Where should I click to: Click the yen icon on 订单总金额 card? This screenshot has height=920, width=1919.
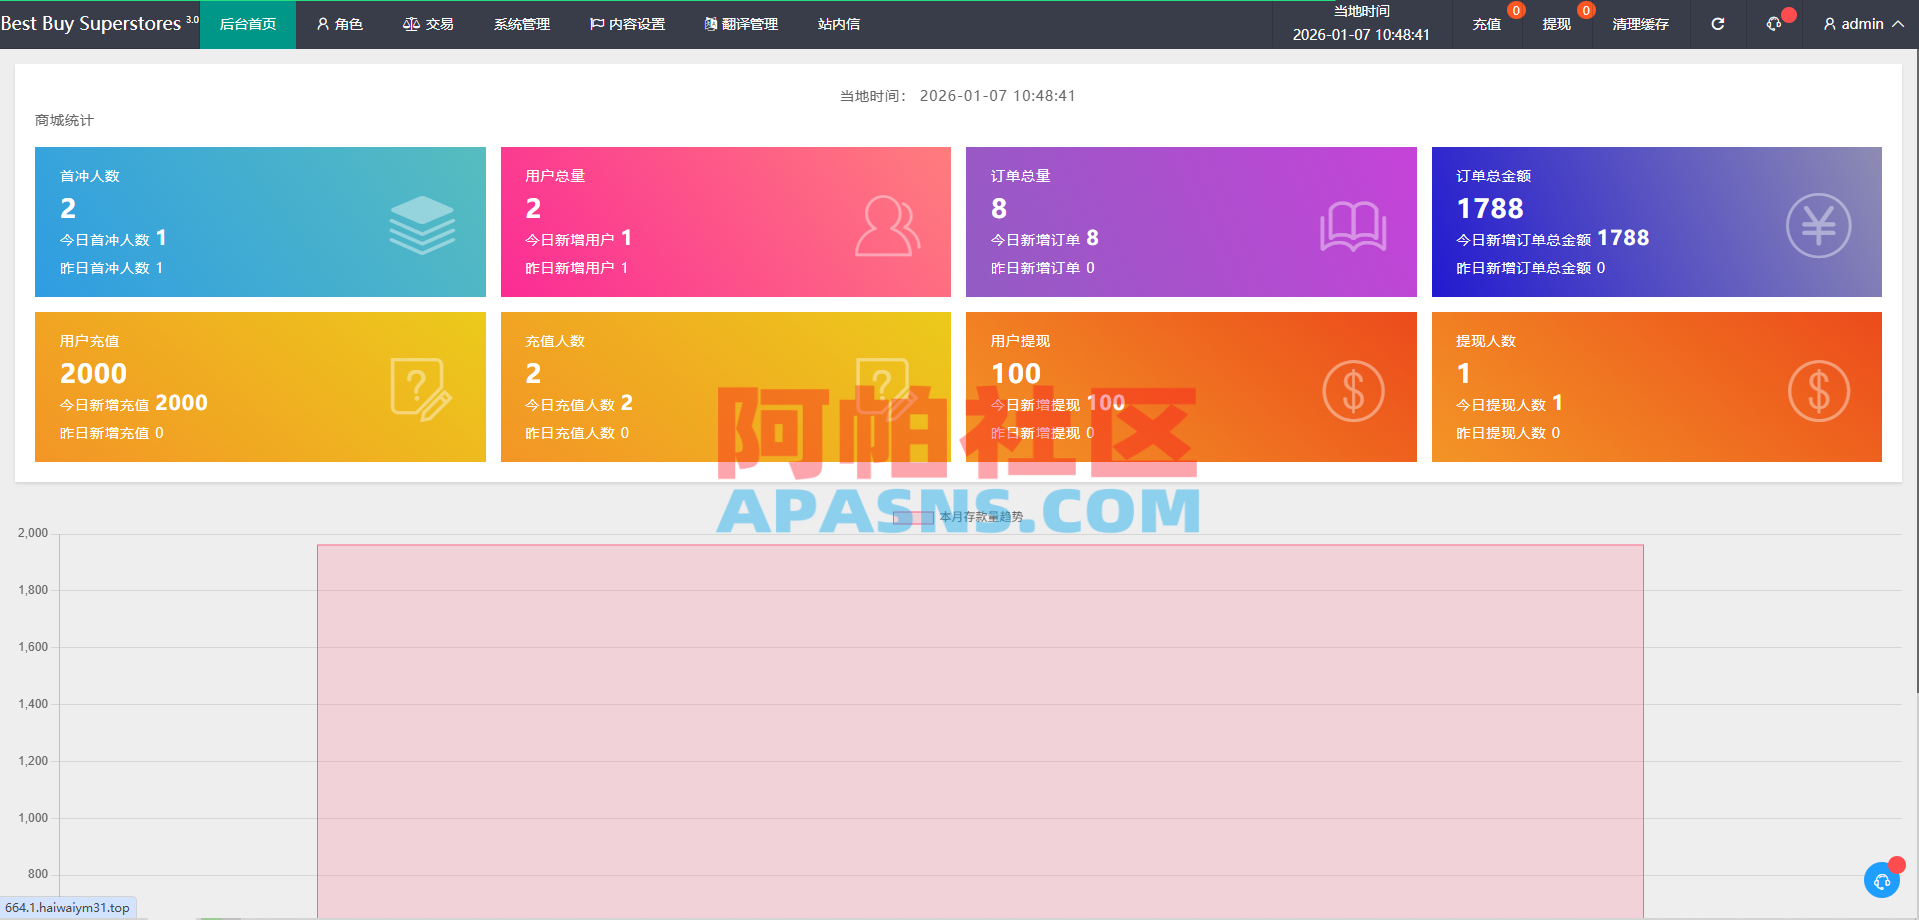1818,225
